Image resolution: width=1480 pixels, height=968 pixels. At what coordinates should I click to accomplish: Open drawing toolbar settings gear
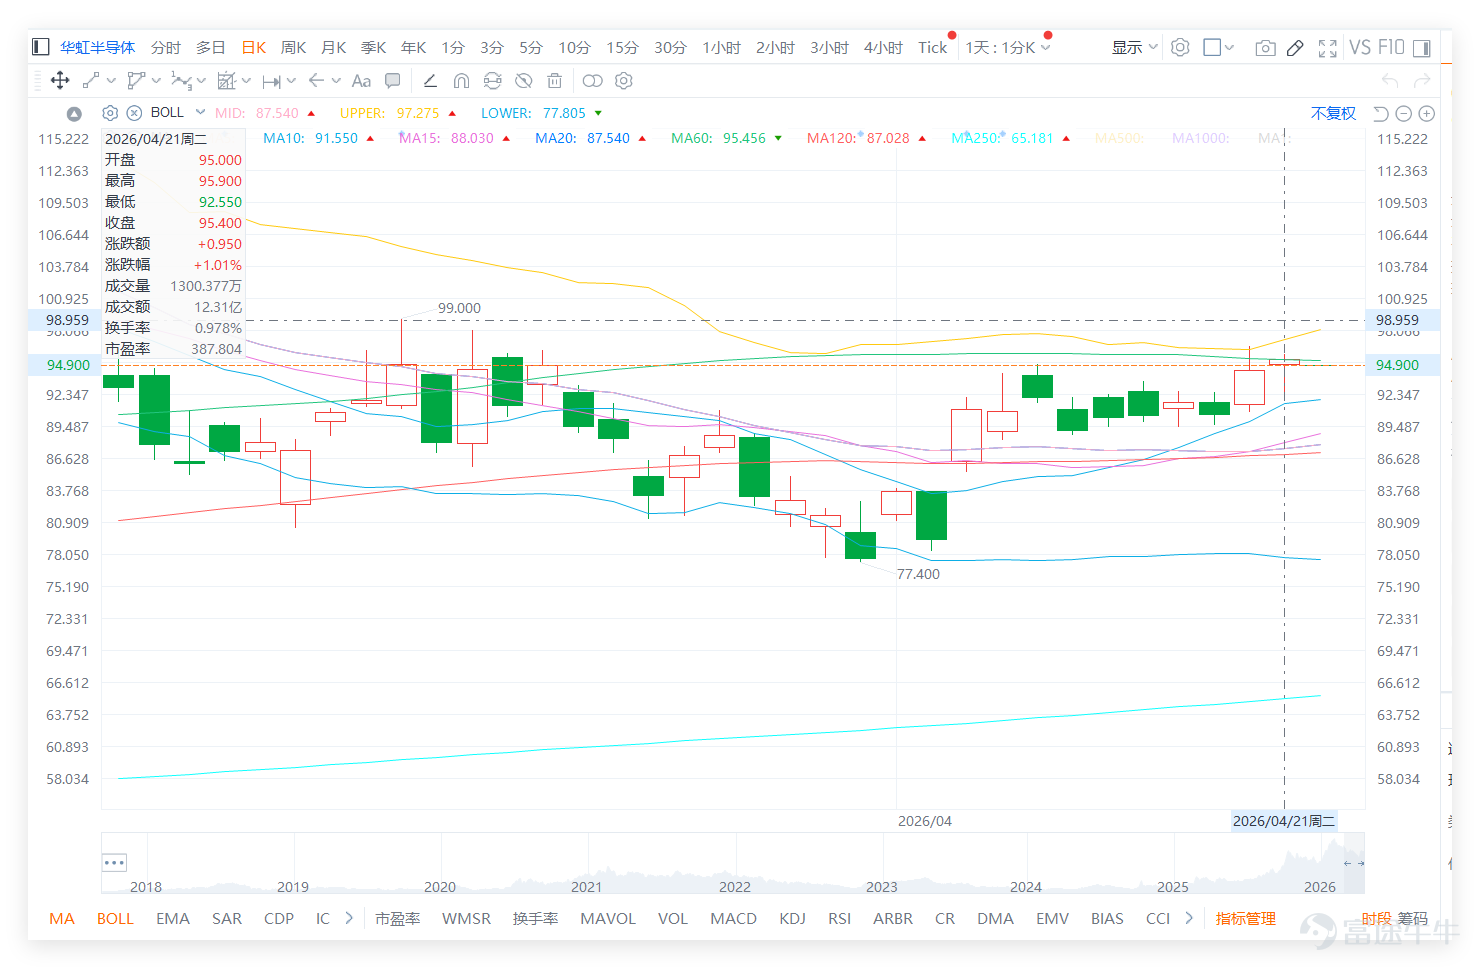point(624,81)
